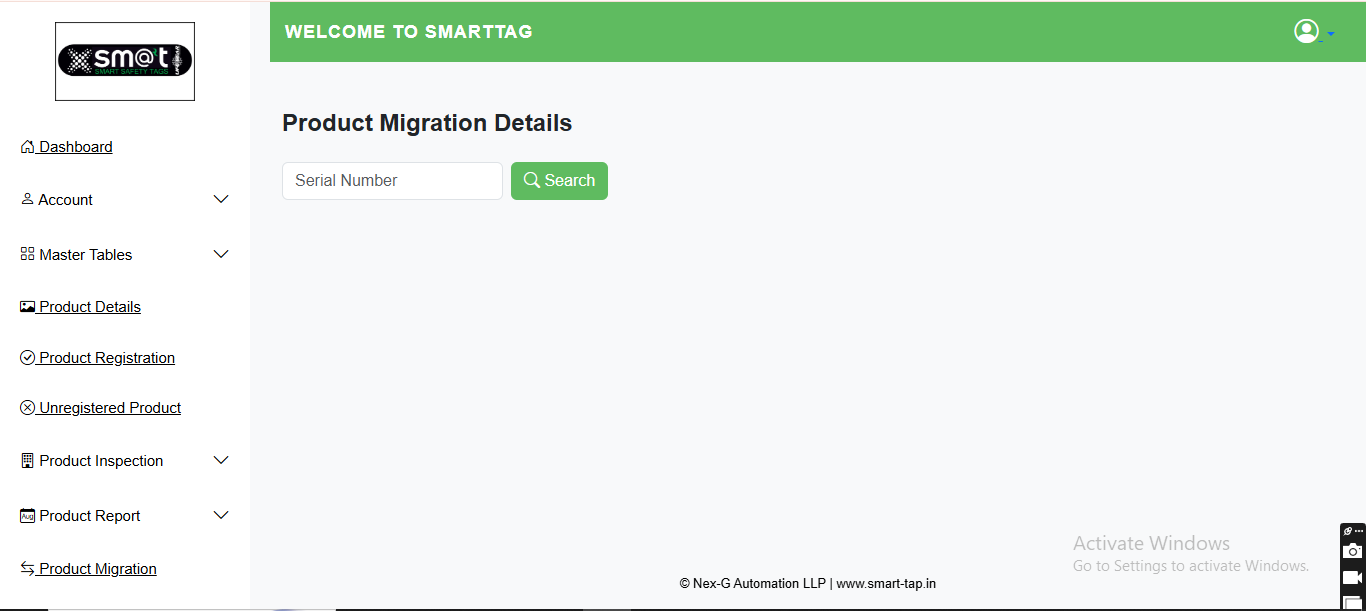Click the camera screenshot icon
This screenshot has width=1366, height=611.
click(1352, 551)
